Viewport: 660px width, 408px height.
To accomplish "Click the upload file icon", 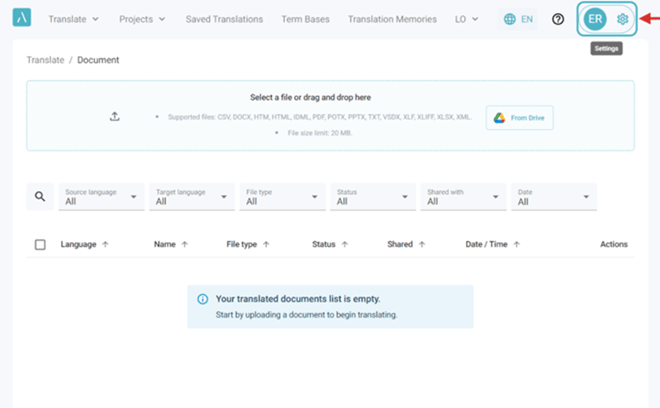I will click(114, 116).
